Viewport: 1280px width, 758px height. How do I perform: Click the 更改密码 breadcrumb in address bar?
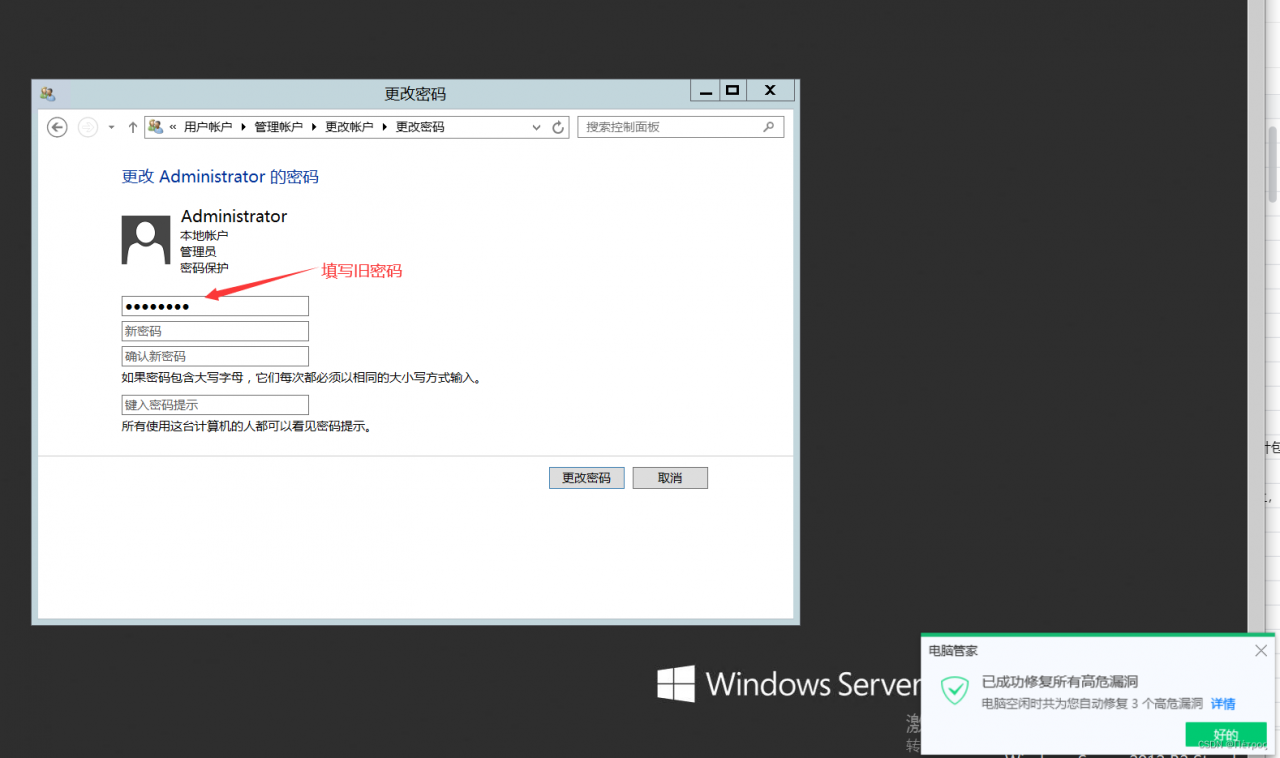click(x=420, y=127)
